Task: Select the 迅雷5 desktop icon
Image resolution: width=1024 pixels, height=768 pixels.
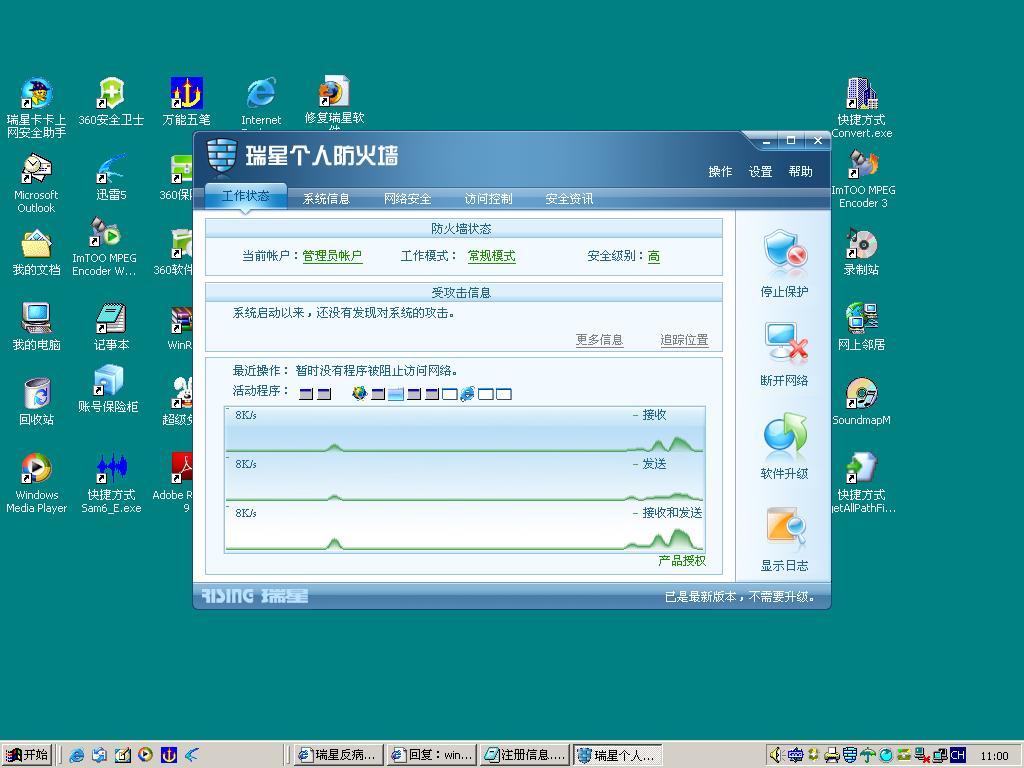Action: tap(111, 177)
